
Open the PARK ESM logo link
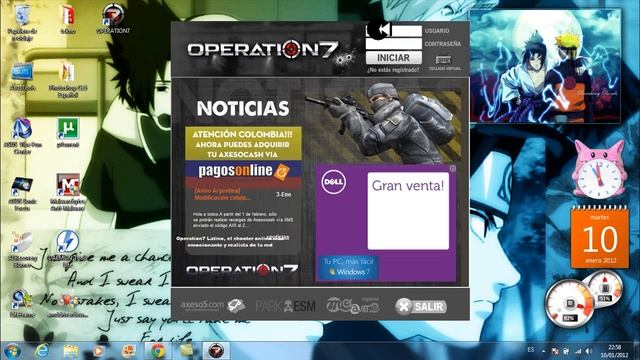pos(285,306)
